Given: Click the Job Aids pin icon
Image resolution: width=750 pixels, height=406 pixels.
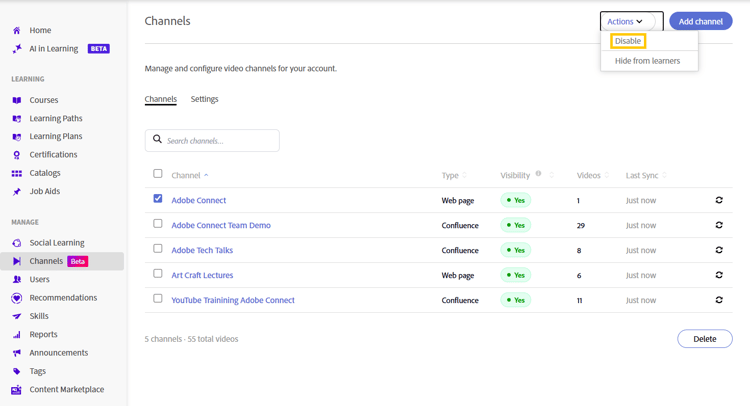Looking at the screenshot, I should [x=17, y=192].
